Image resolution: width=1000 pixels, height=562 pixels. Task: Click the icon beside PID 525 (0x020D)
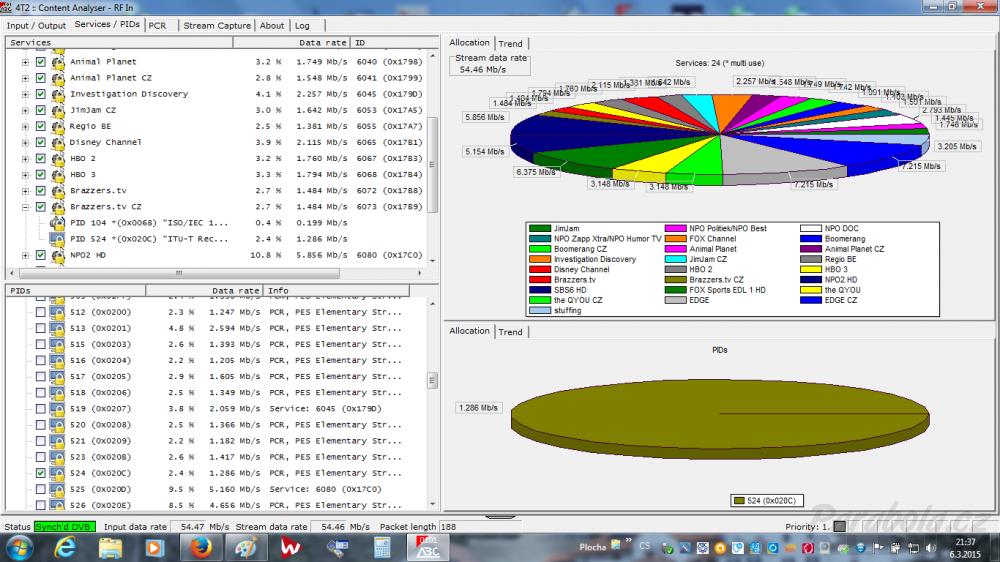click(57, 489)
